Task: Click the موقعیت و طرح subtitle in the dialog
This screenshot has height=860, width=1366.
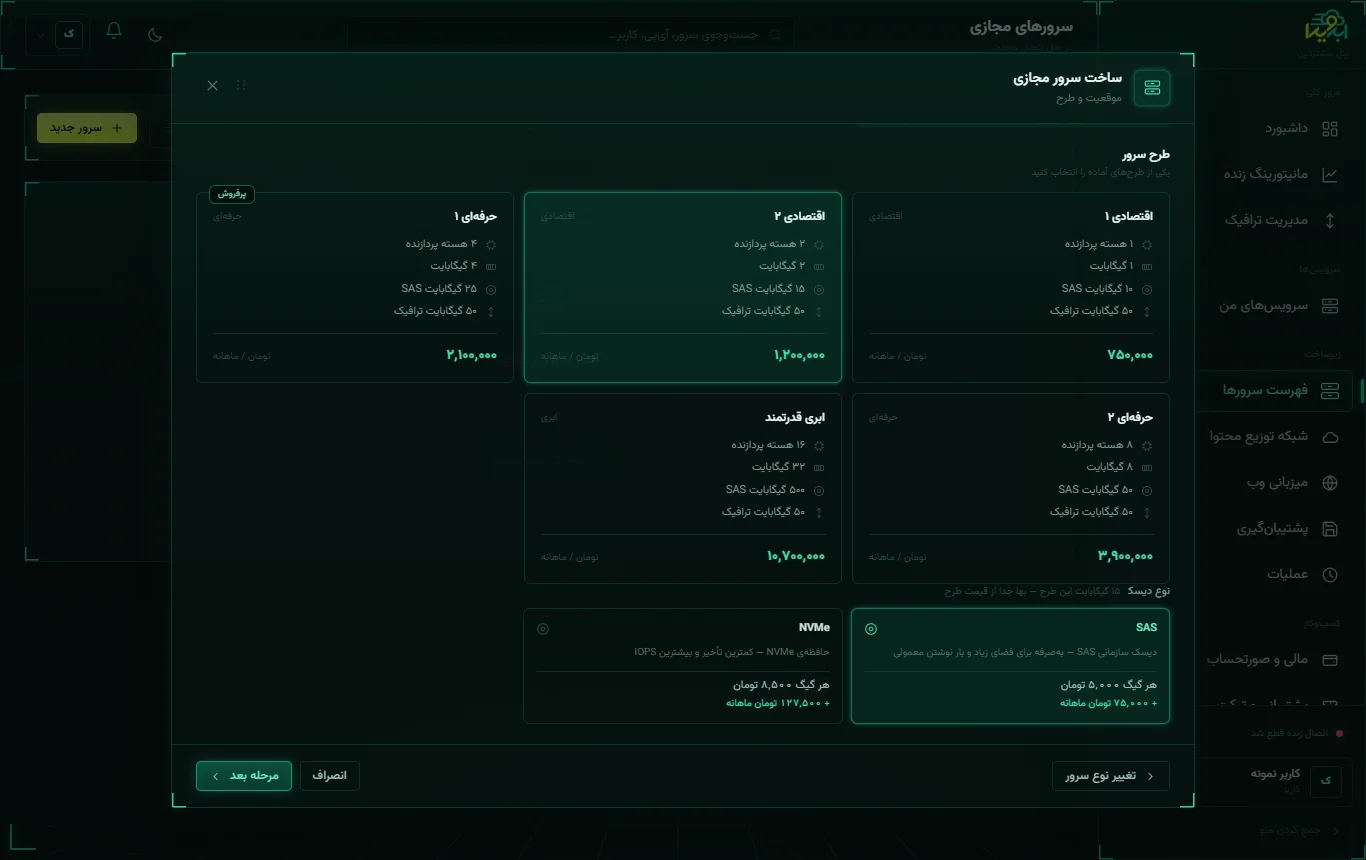Action: [x=1089, y=98]
